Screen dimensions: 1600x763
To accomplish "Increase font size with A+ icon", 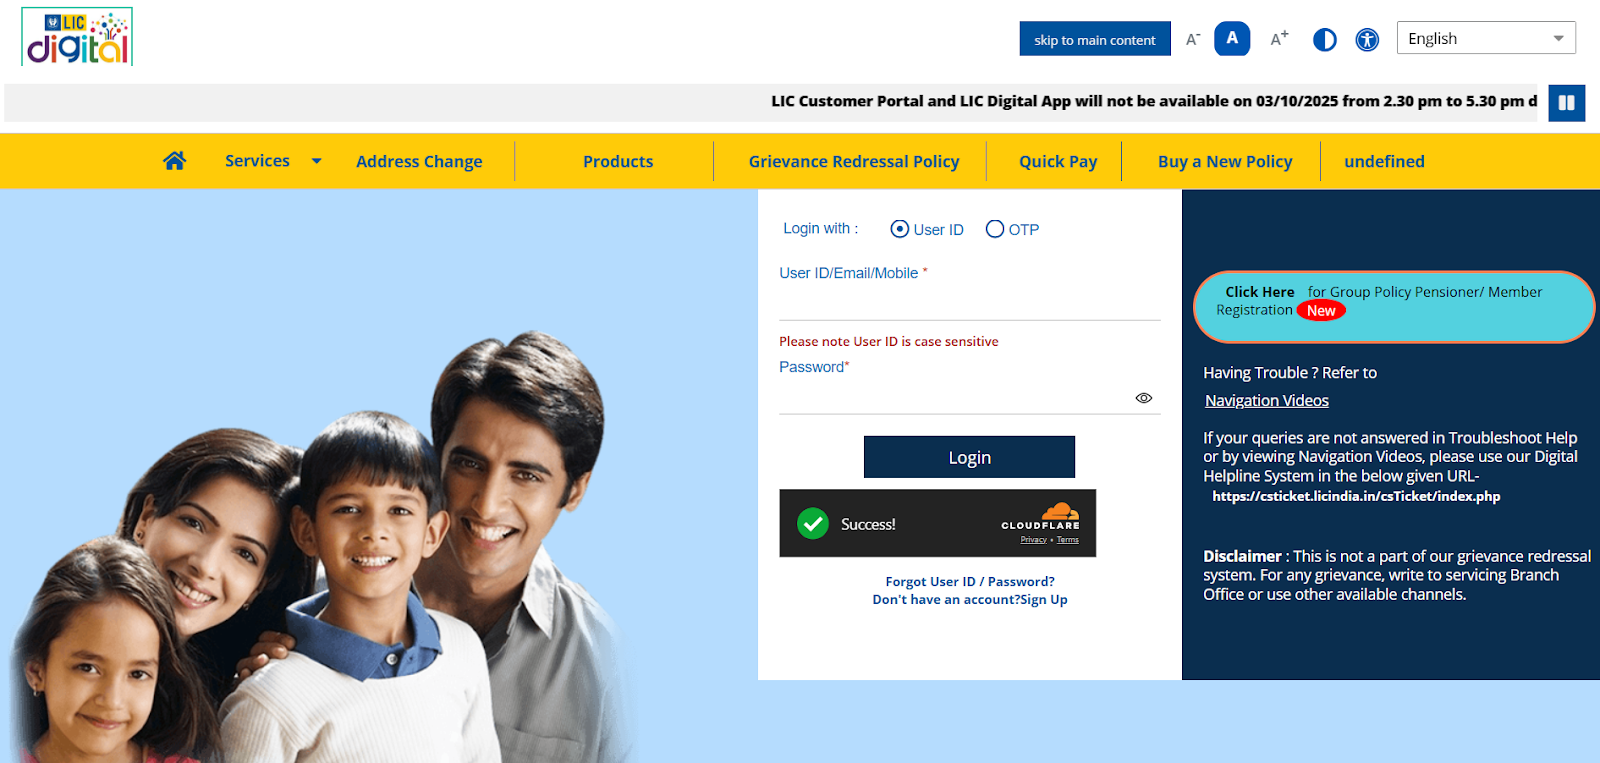I will pyautogui.click(x=1279, y=39).
